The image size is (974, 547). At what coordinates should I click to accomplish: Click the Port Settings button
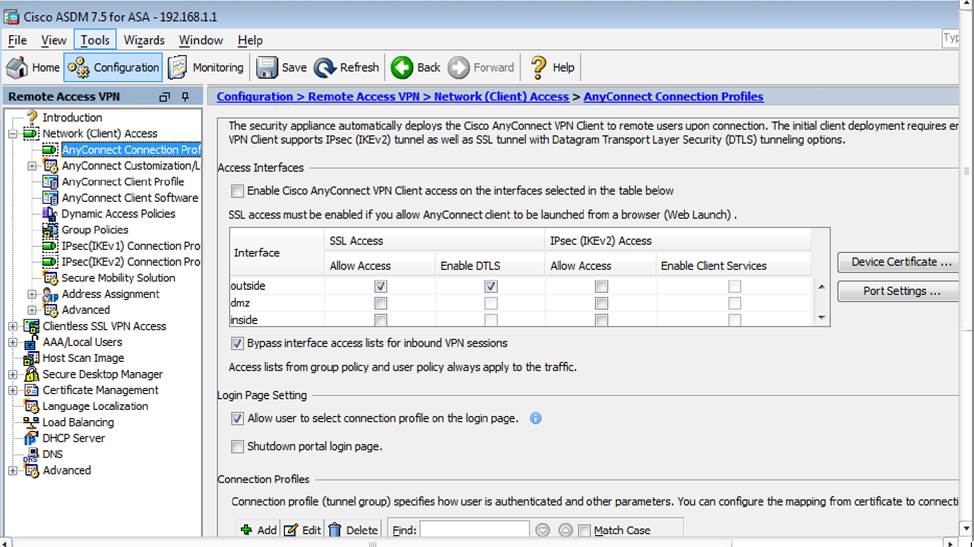coord(900,292)
